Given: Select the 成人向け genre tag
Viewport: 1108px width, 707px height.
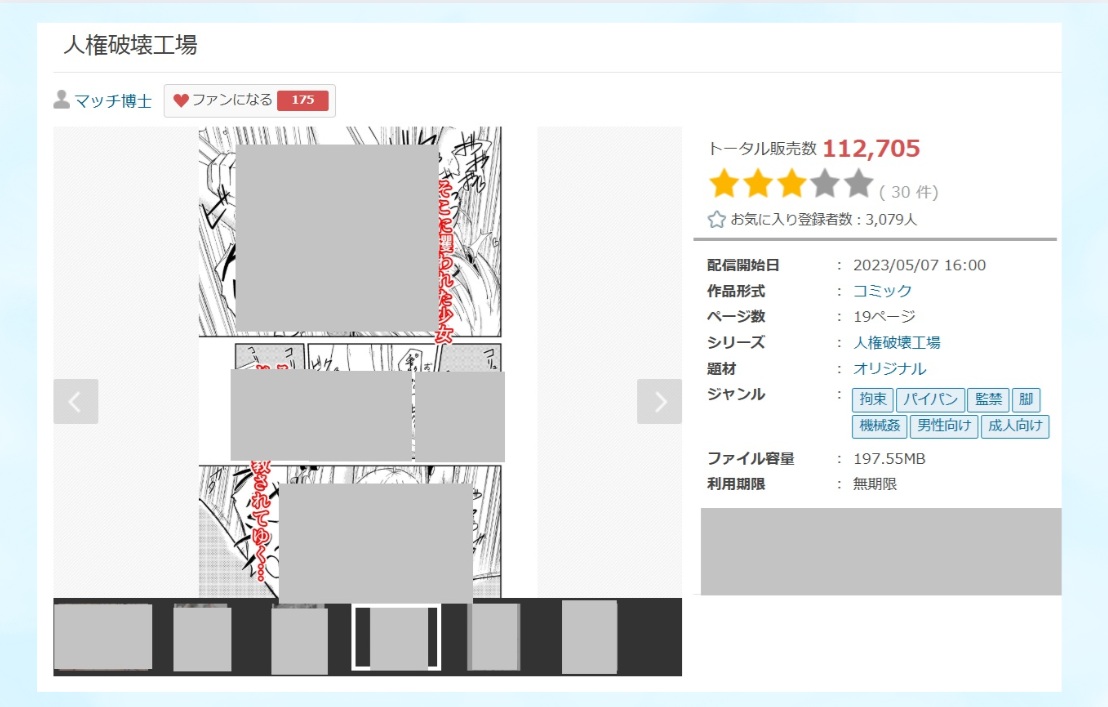Looking at the screenshot, I should click(x=1014, y=426).
